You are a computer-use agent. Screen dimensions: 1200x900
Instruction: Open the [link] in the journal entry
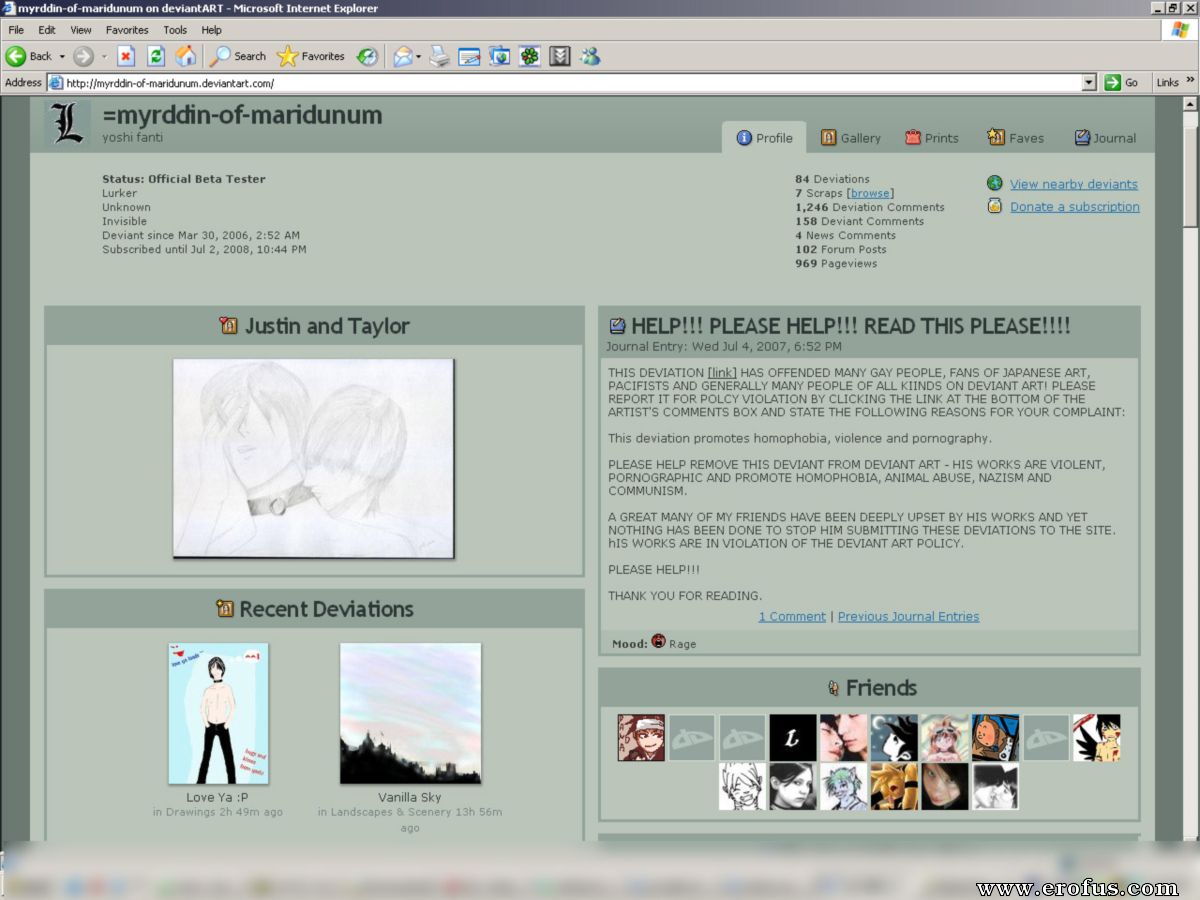(x=722, y=373)
